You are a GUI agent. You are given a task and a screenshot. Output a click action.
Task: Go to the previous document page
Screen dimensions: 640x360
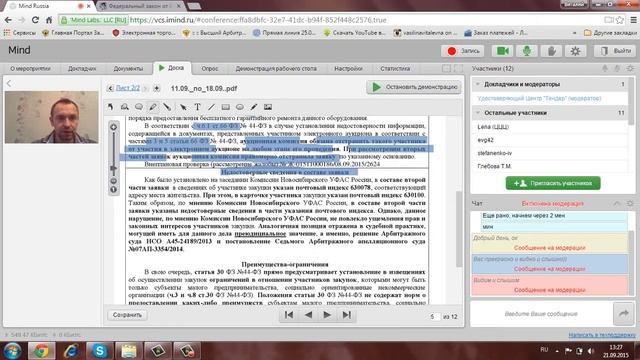308,315
